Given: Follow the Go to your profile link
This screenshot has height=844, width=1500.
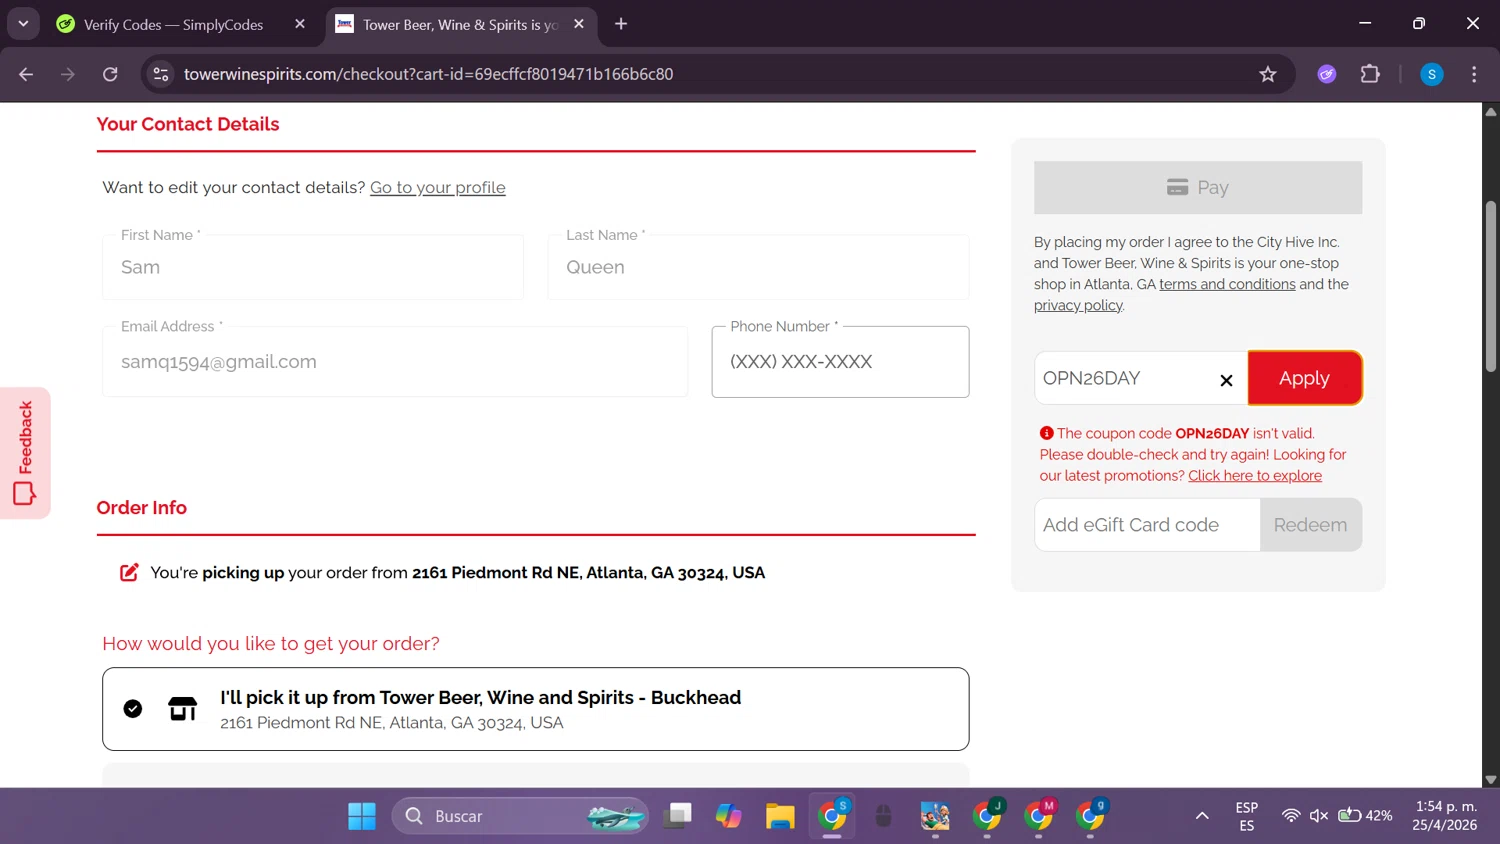Looking at the screenshot, I should (x=438, y=188).
